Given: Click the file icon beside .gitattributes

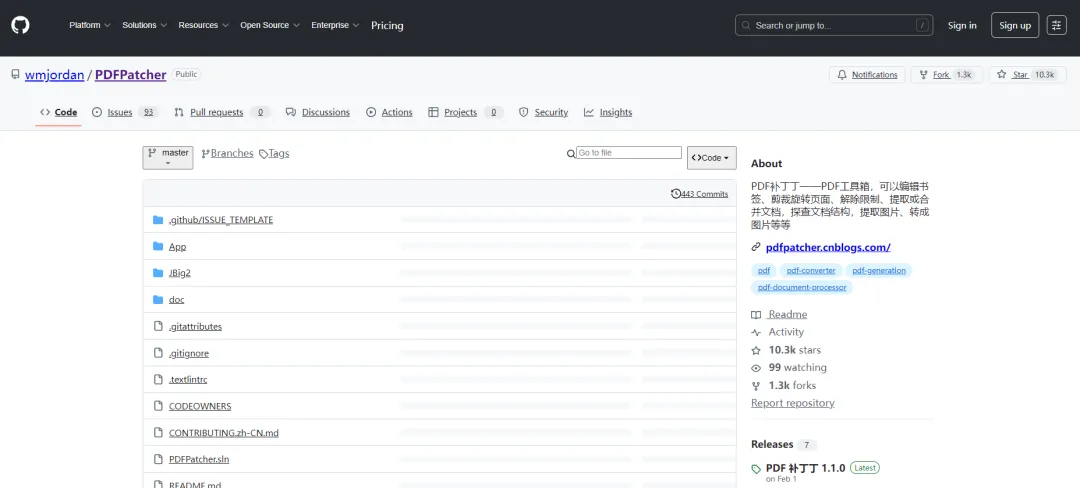Looking at the screenshot, I should 158,326.
